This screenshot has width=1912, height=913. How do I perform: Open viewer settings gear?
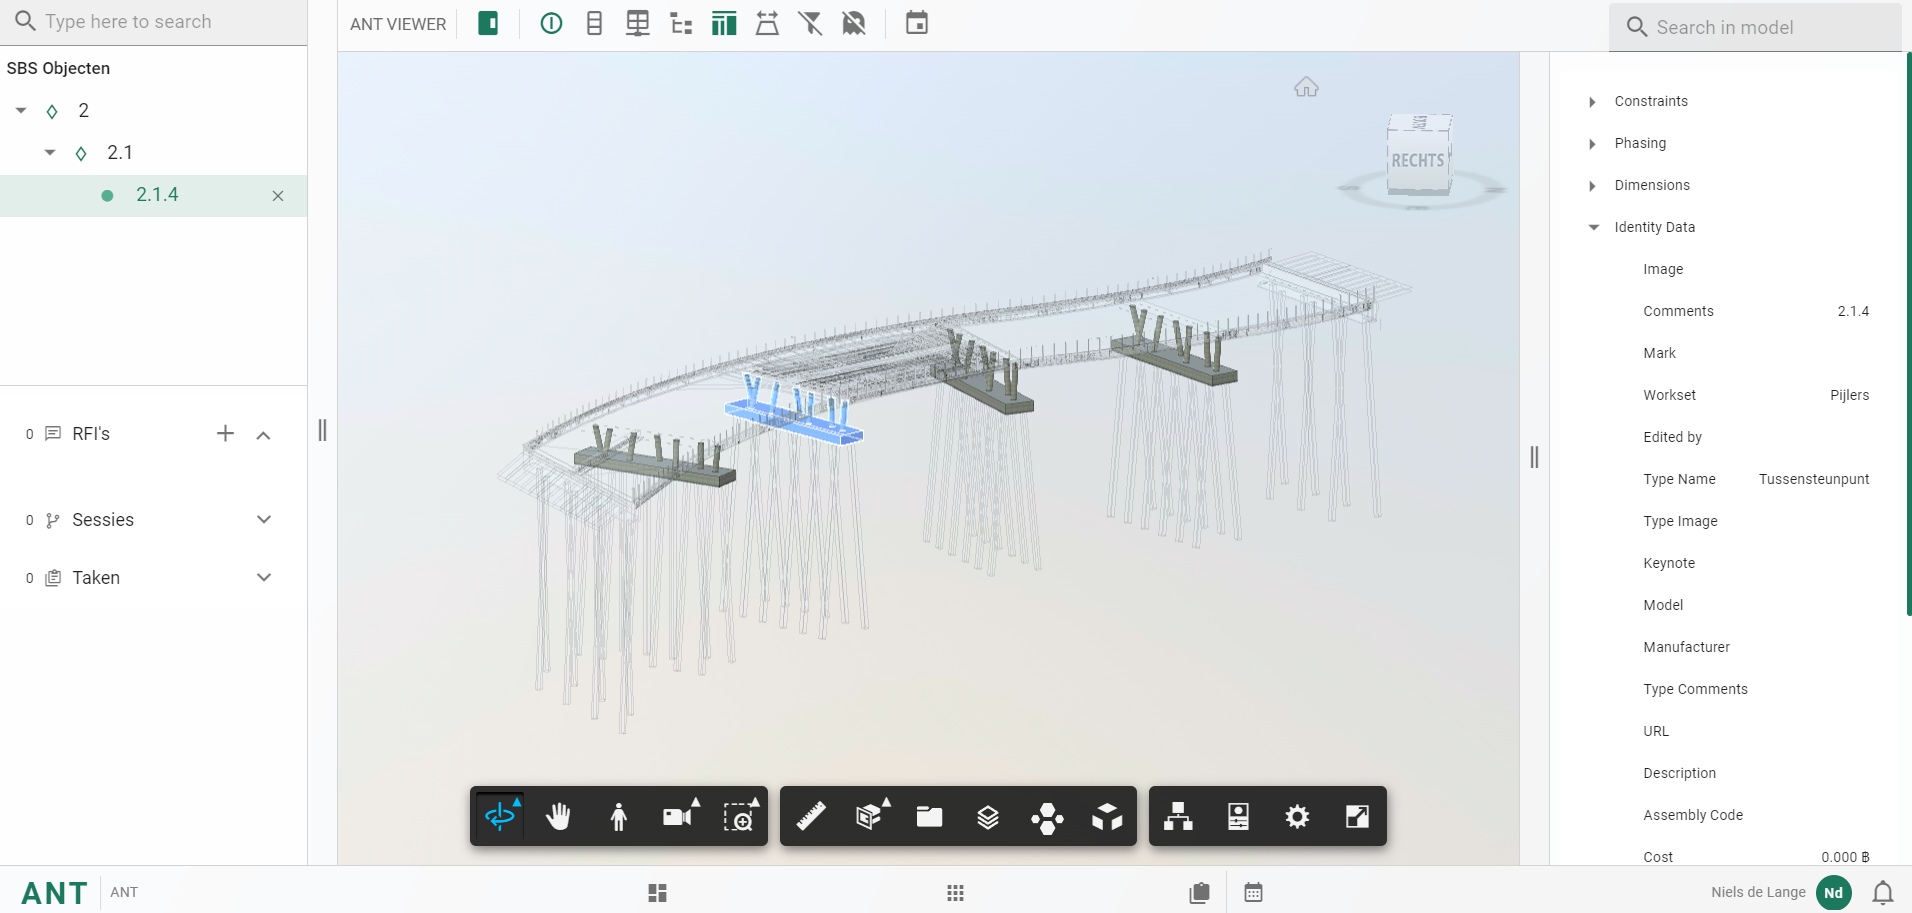pos(1297,817)
